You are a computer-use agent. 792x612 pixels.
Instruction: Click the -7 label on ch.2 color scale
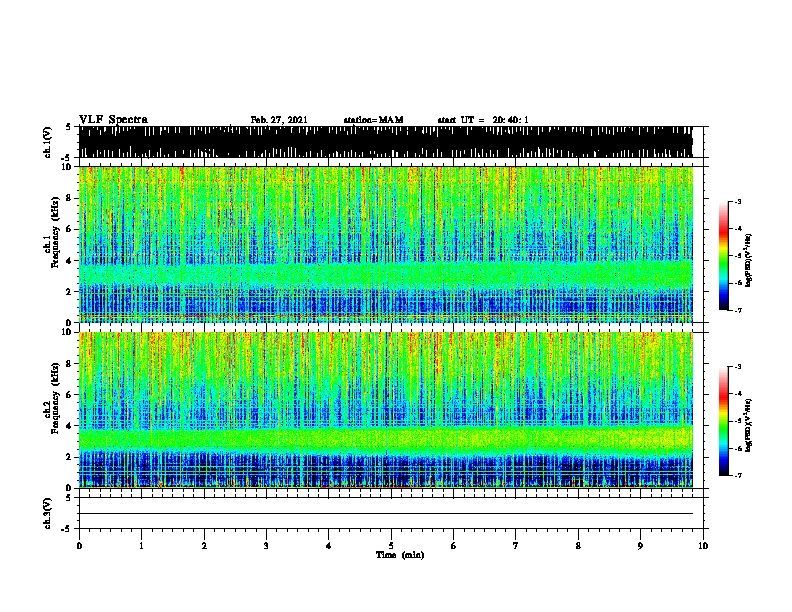click(737, 475)
